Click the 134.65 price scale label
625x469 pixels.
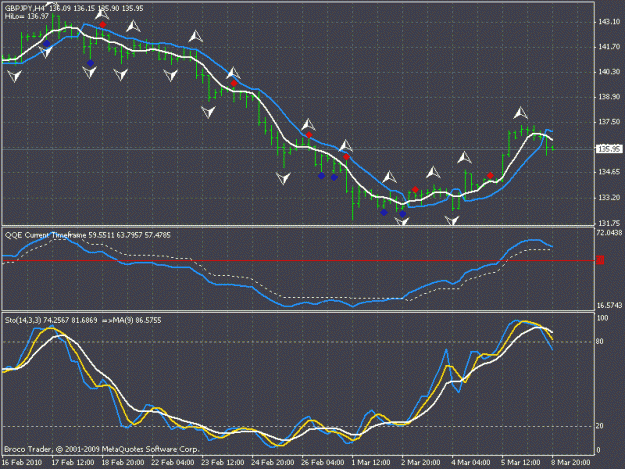(609, 172)
